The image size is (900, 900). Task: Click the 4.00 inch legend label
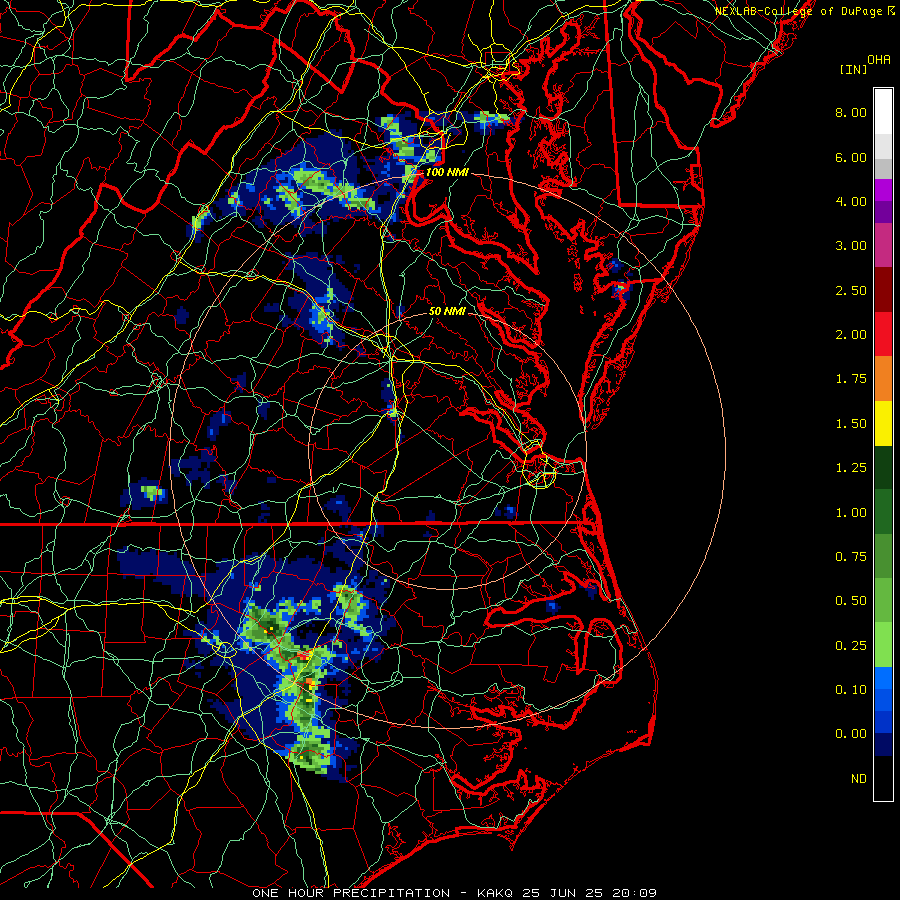tap(851, 201)
